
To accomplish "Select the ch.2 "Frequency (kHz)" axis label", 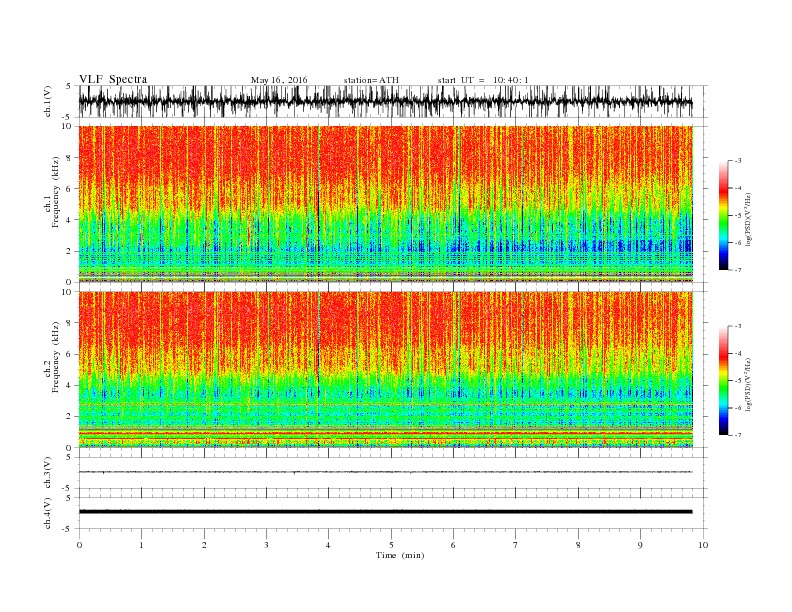I will (55, 358).
